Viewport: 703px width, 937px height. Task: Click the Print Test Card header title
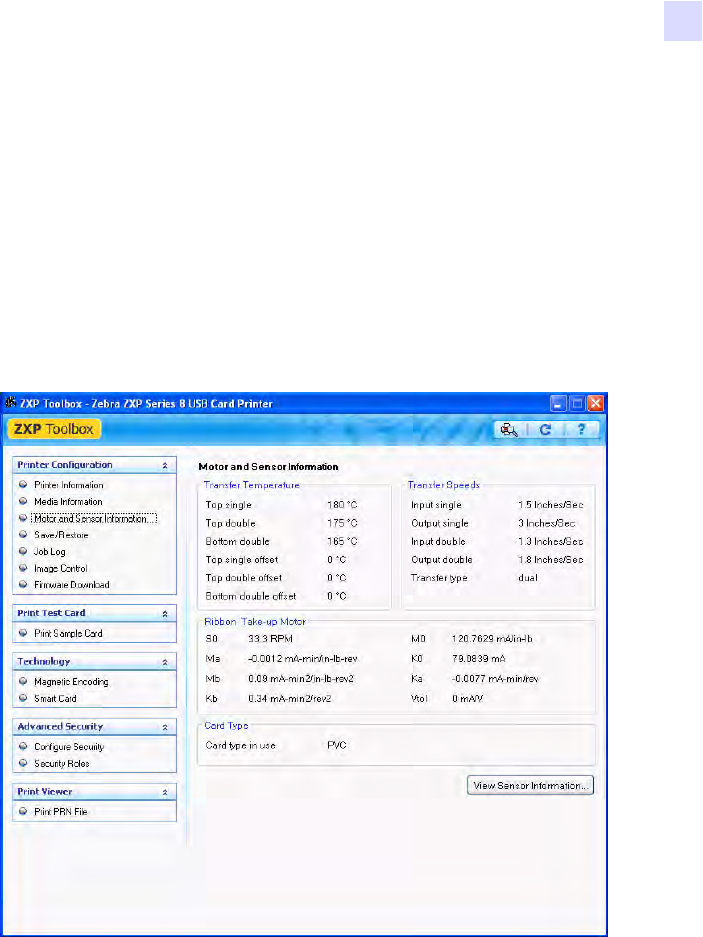click(x=51, y=613)
